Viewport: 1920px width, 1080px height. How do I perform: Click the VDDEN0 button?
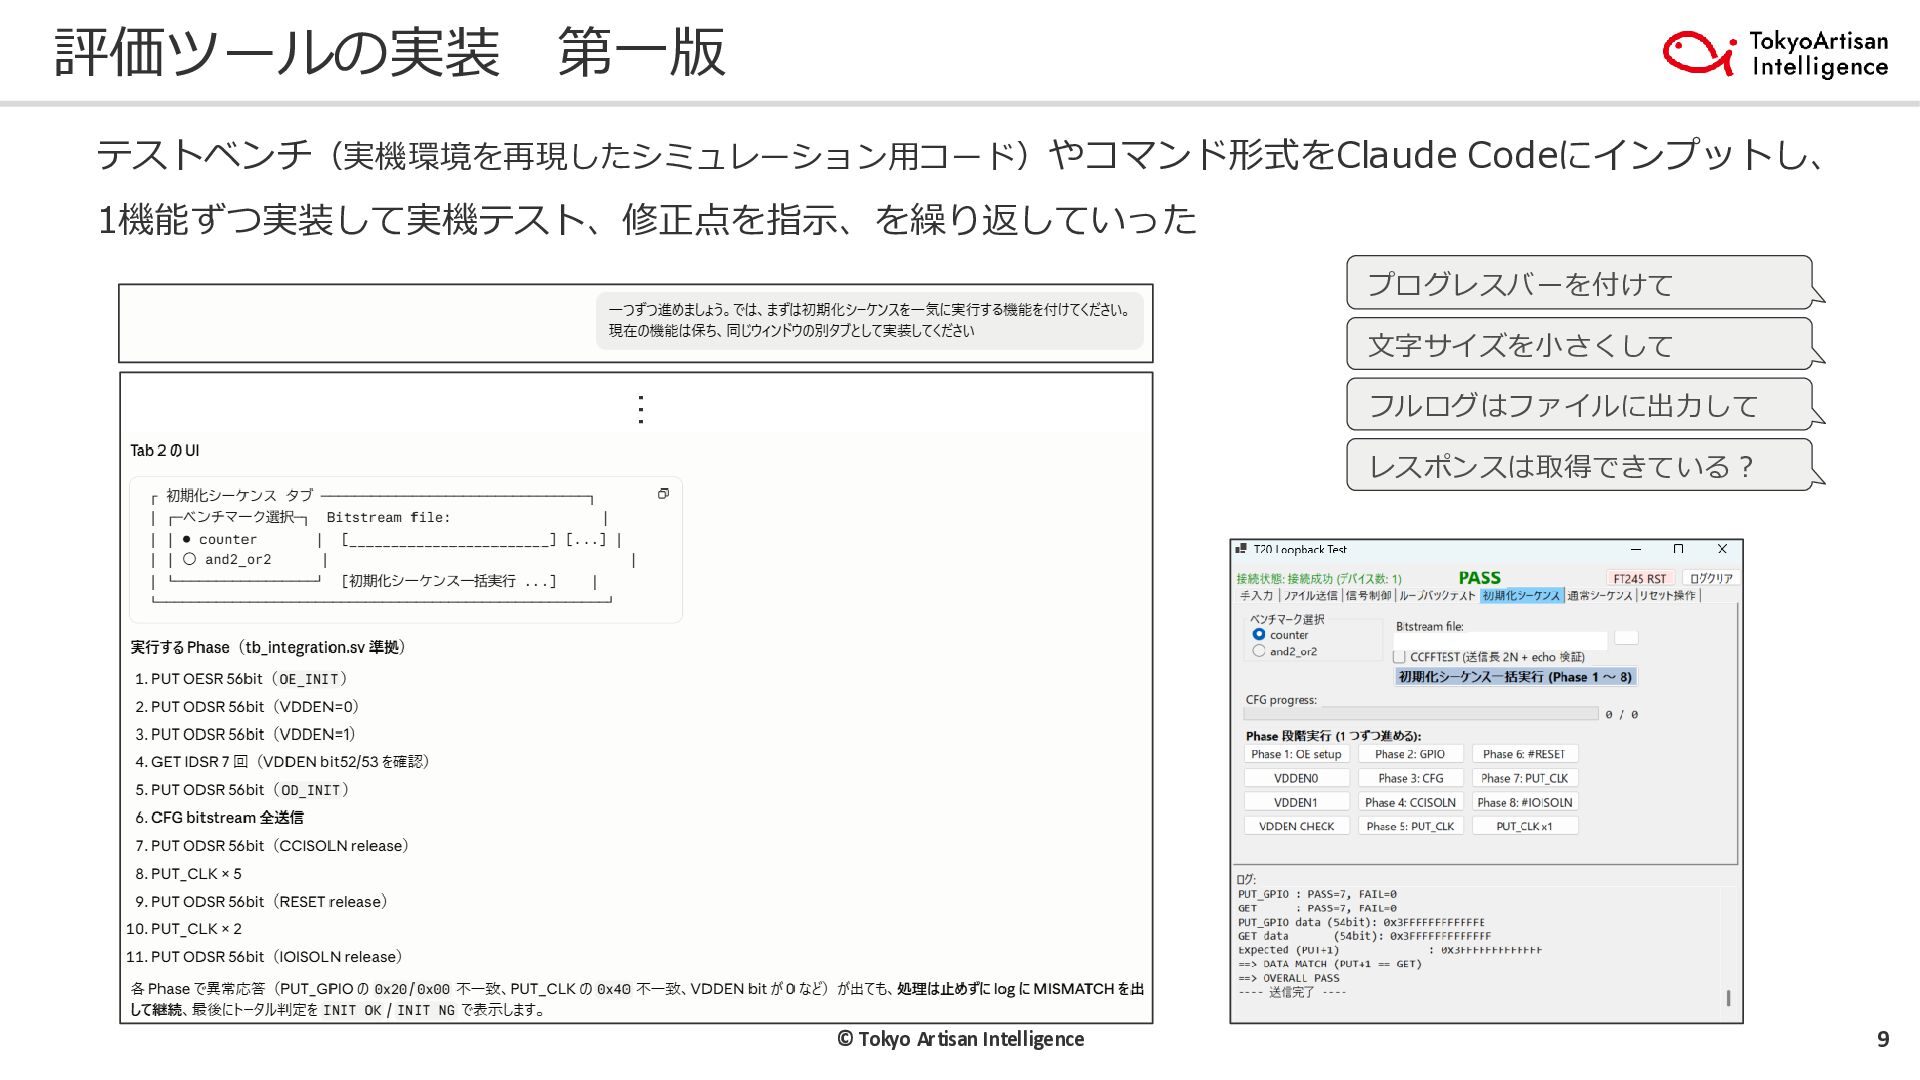[1297, 778]
